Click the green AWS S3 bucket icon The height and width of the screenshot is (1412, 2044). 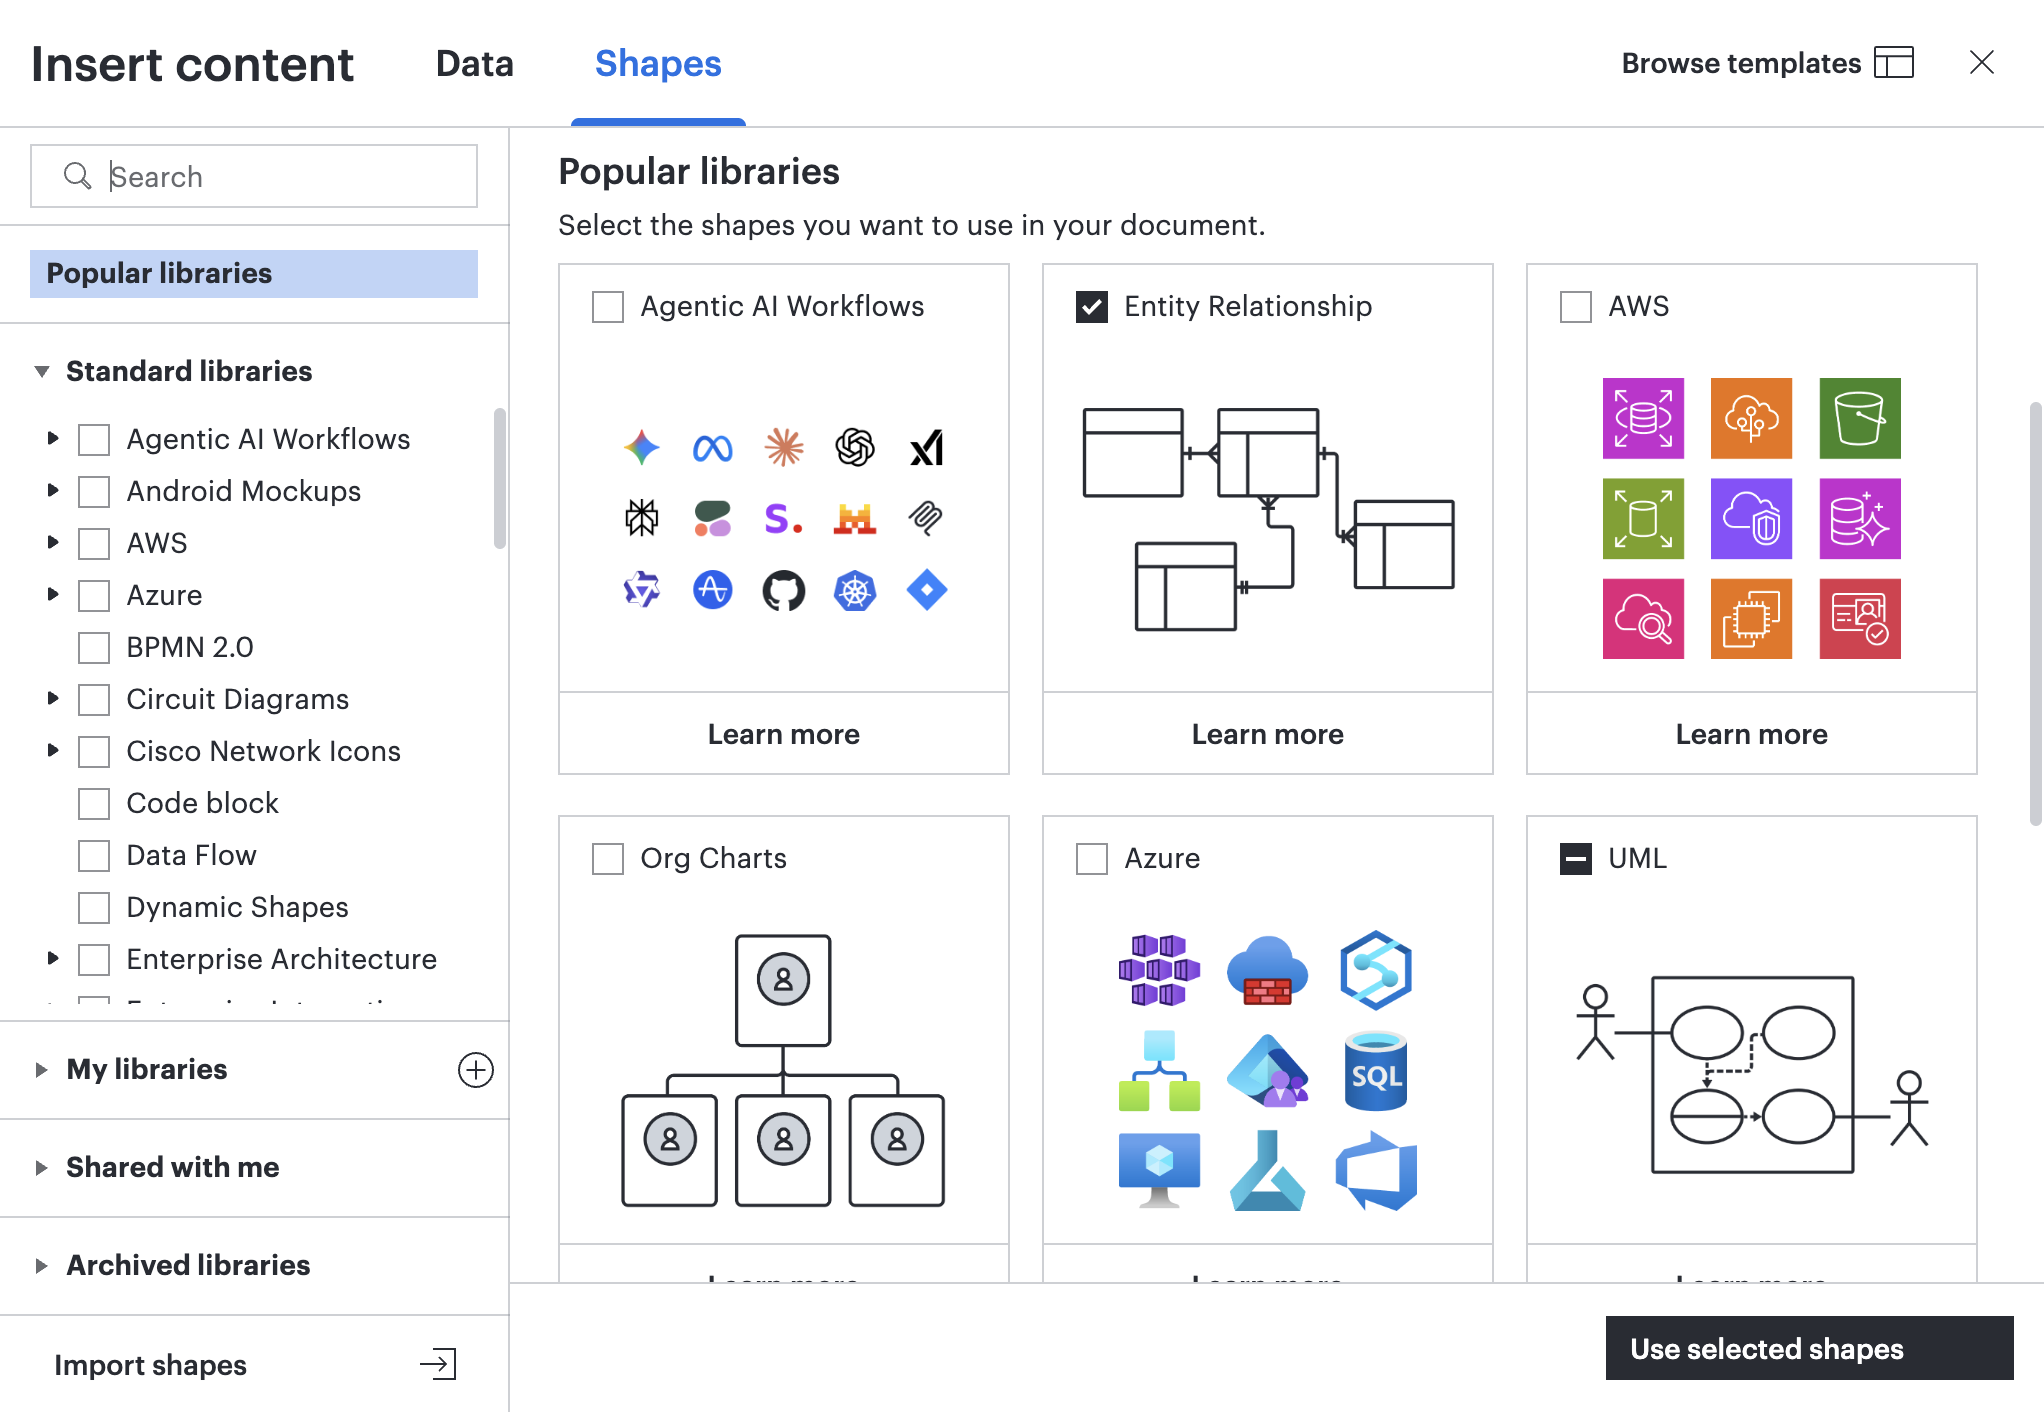click(x=1860, y=418)
